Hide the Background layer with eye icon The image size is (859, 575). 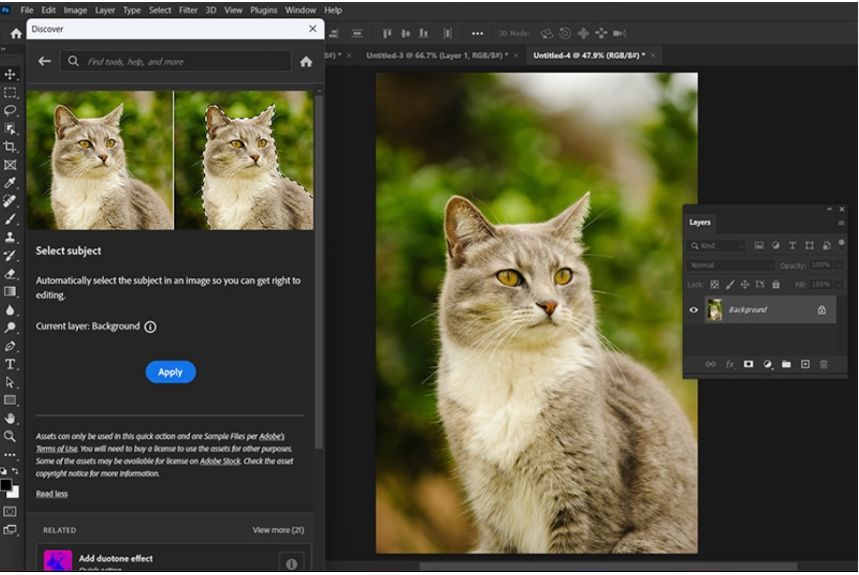tap(694, 310)
